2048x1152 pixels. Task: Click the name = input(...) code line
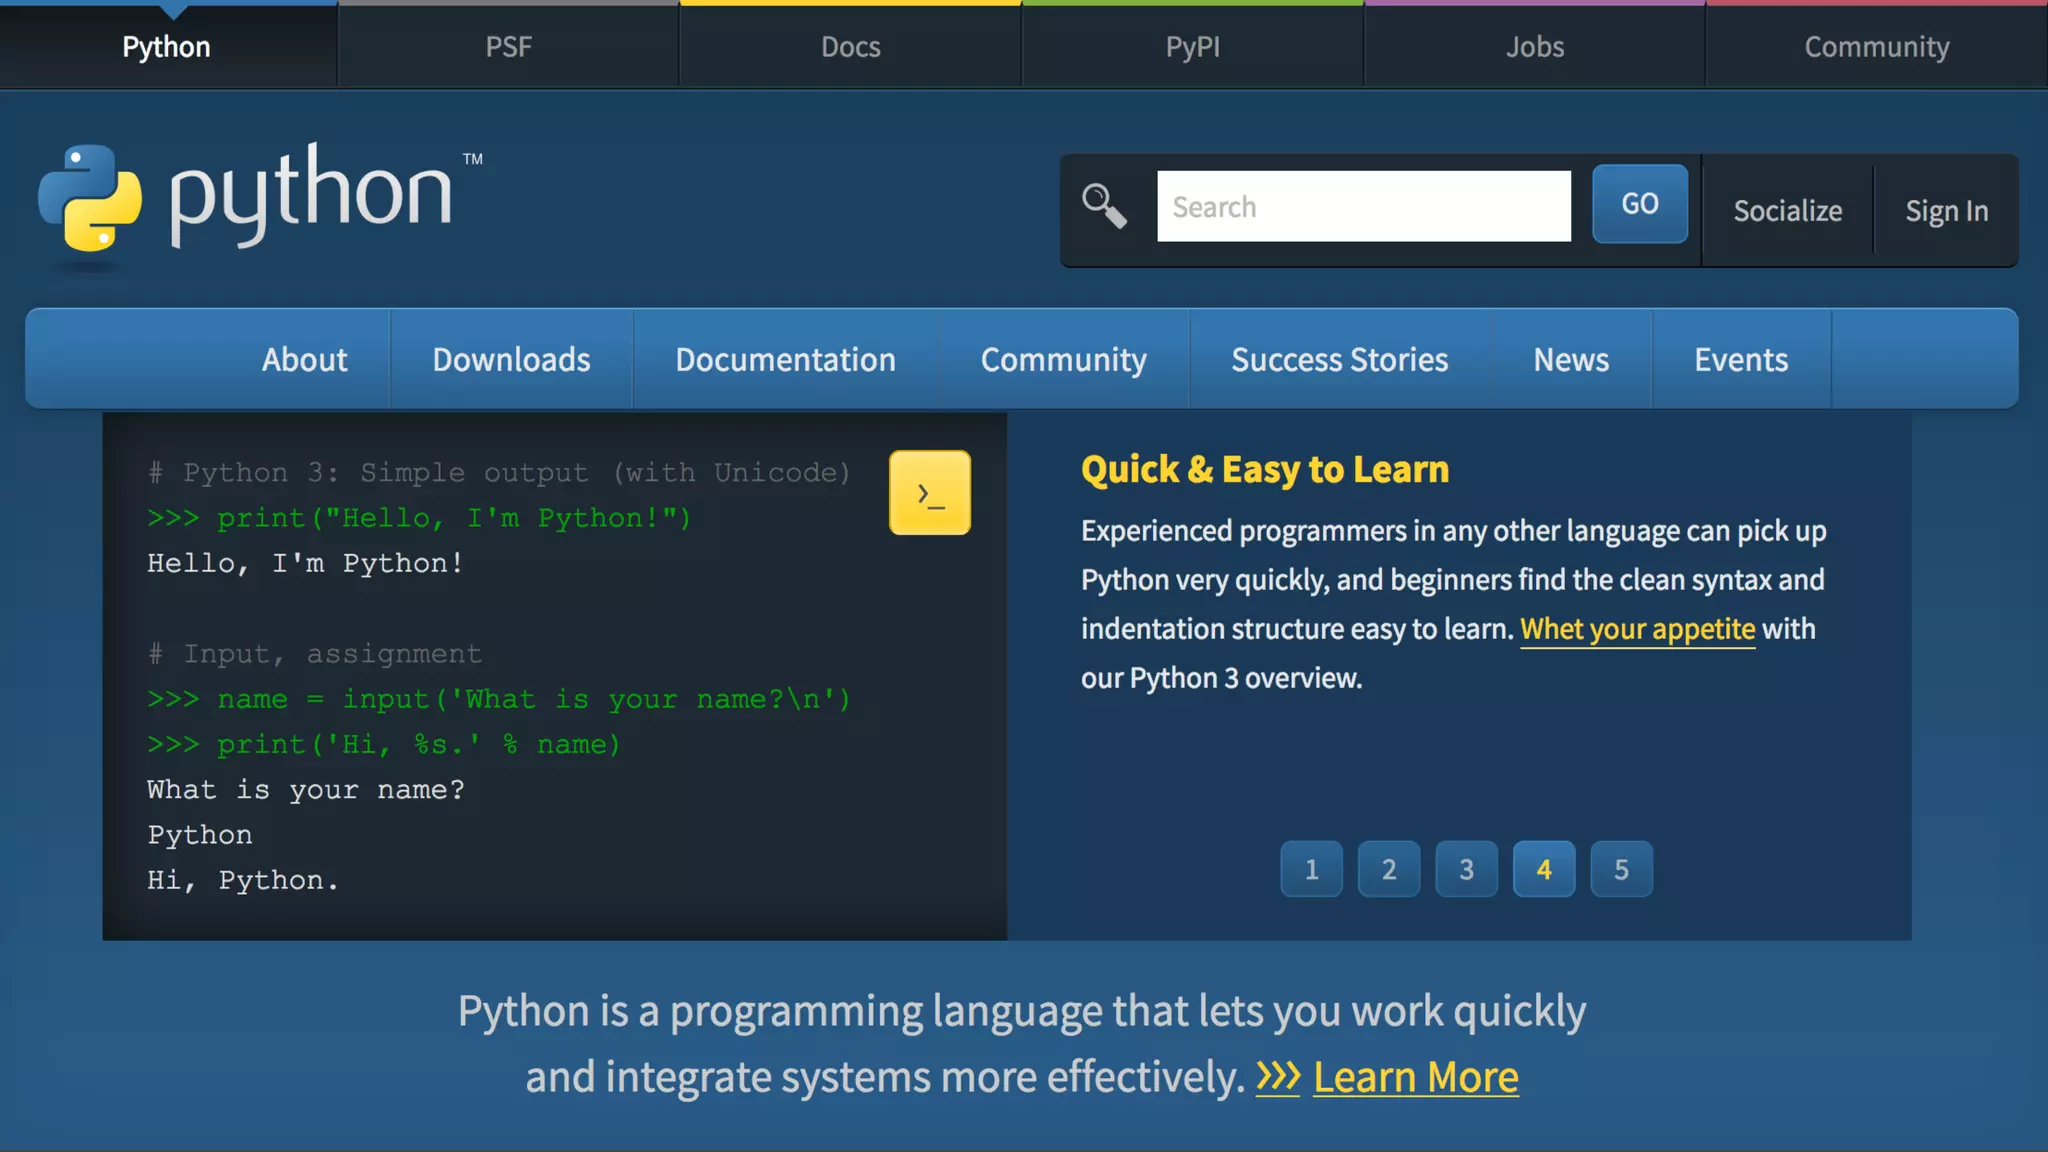click(x=499, y=699)
